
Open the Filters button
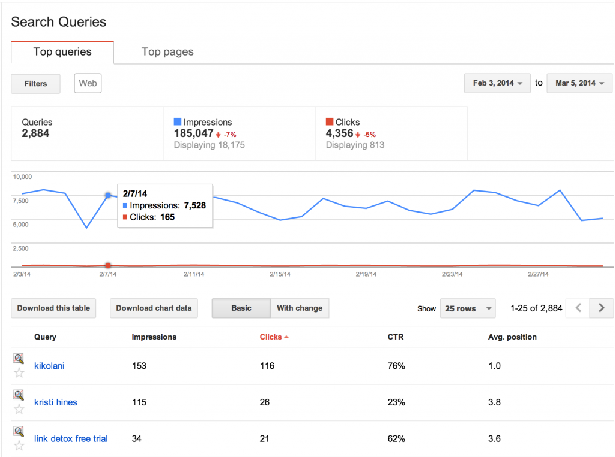pos(36,84)
